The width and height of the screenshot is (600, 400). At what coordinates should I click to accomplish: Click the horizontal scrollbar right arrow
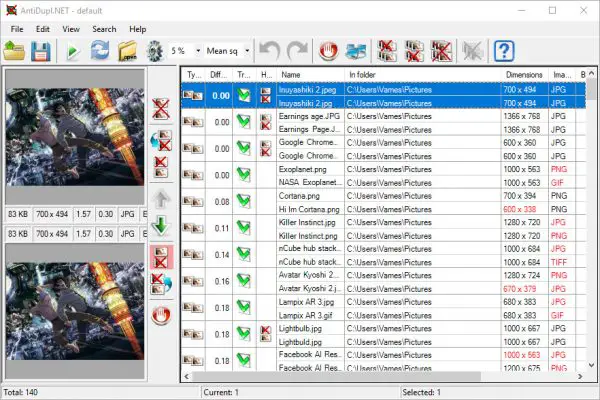pos(580,376)
